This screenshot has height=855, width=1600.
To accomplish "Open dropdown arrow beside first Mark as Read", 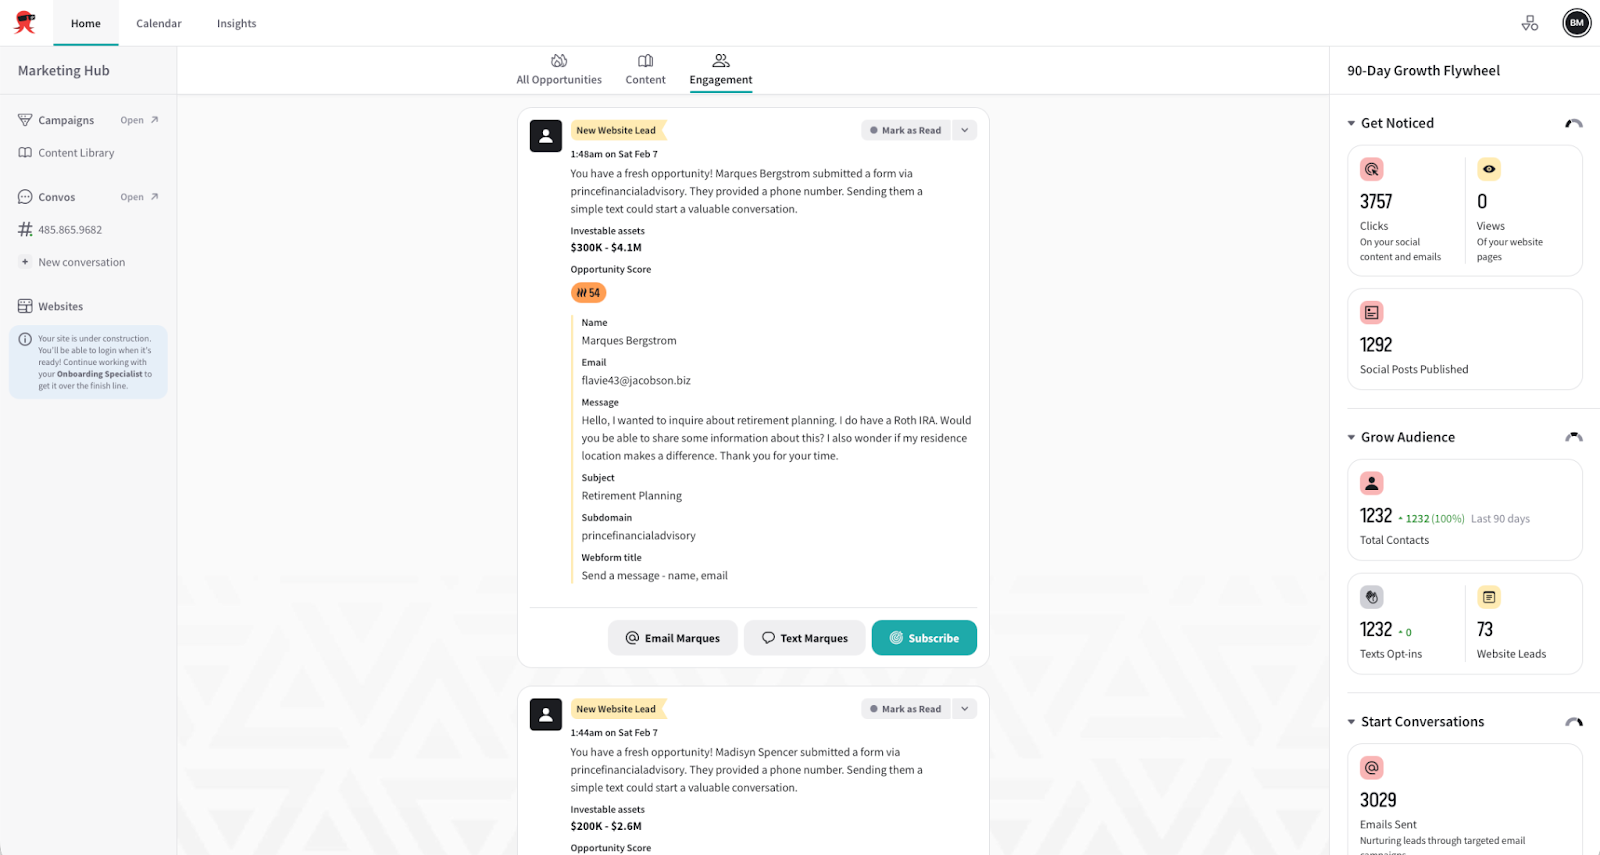I will coord(965,130).
